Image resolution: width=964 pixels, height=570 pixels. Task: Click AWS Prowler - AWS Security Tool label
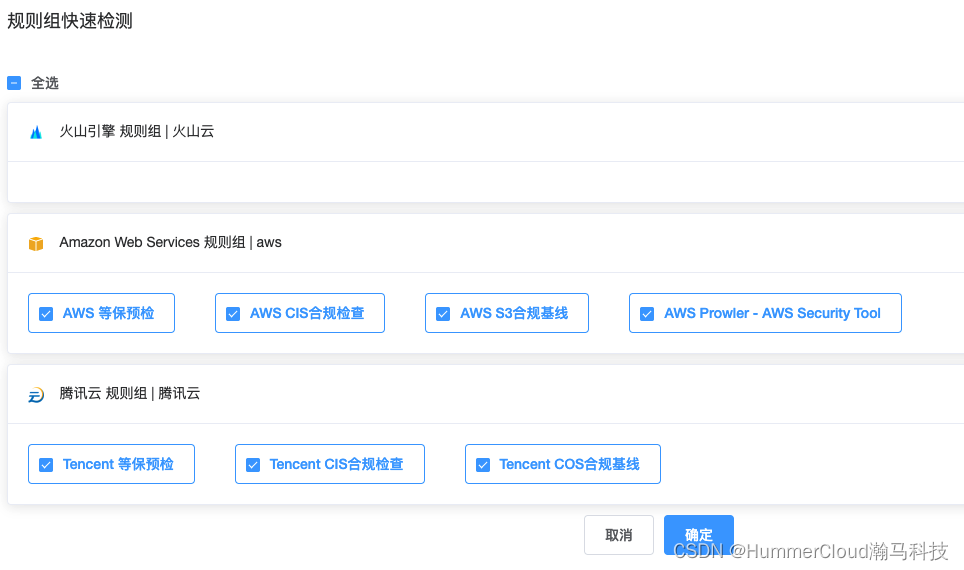click(x=772, y=314)
